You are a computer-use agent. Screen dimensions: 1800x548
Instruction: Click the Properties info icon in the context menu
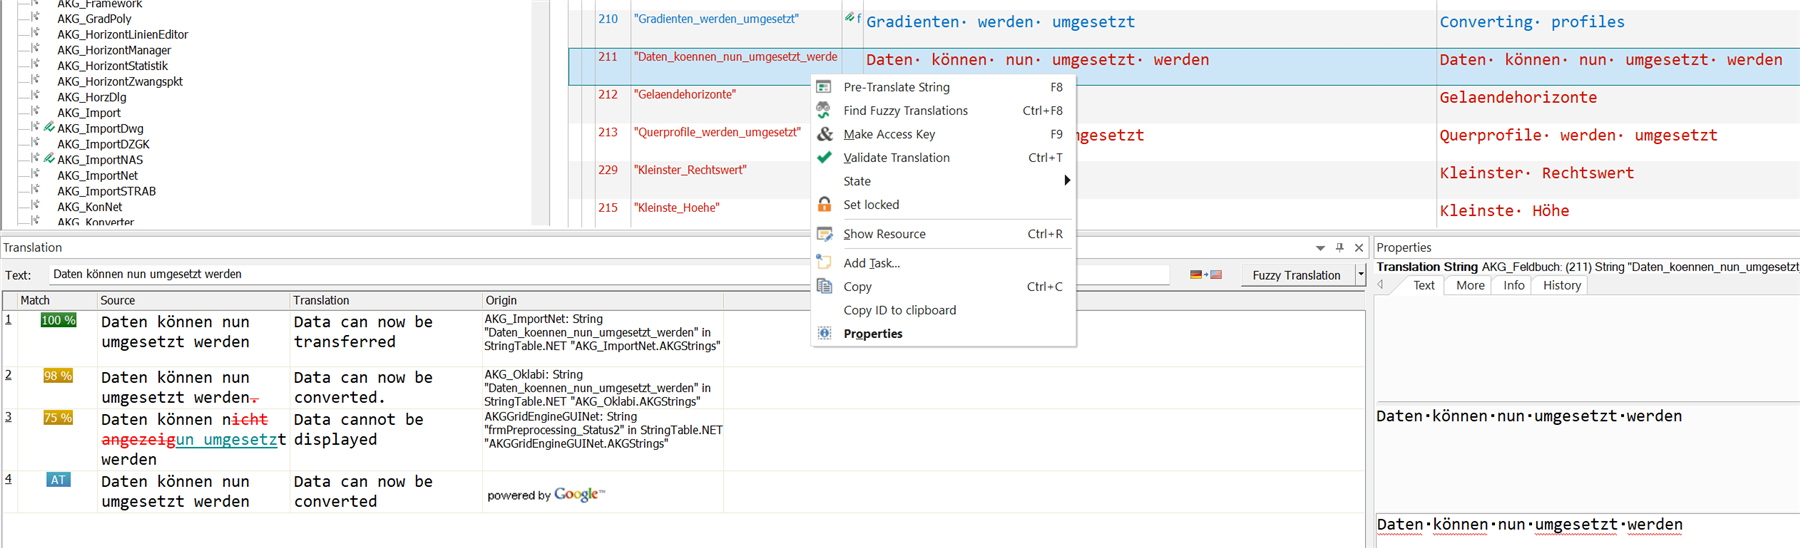pos(824,334)
